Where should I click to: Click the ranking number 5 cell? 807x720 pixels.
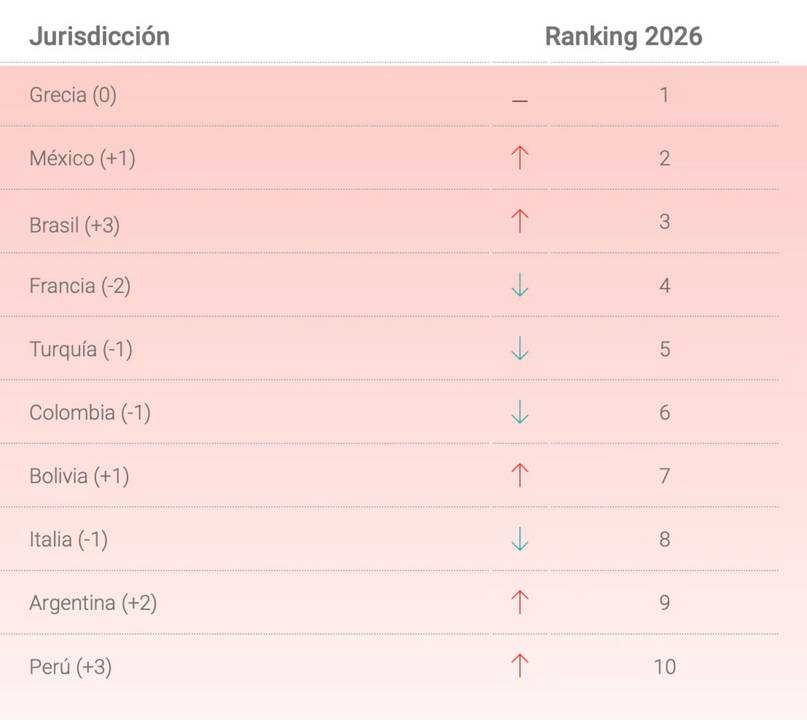664,349
